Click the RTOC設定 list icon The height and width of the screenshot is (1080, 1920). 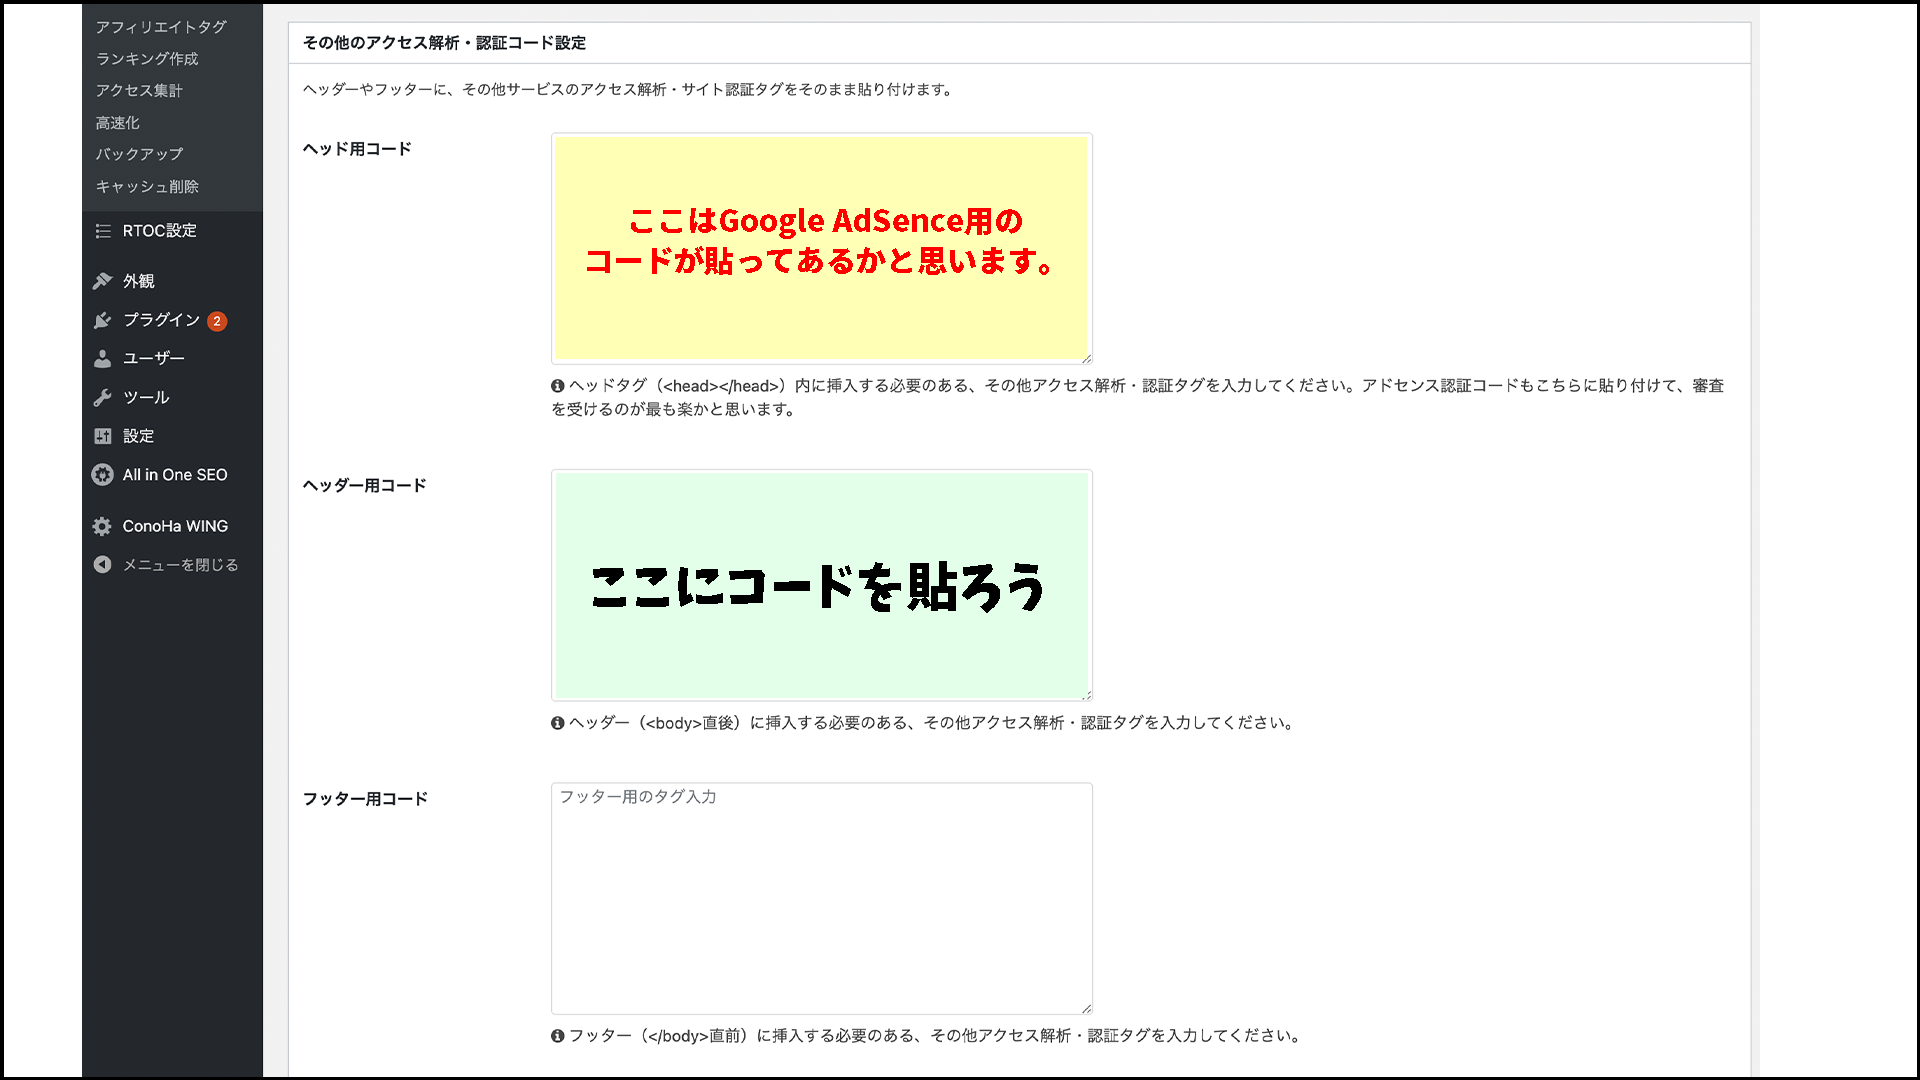[103, 231]
